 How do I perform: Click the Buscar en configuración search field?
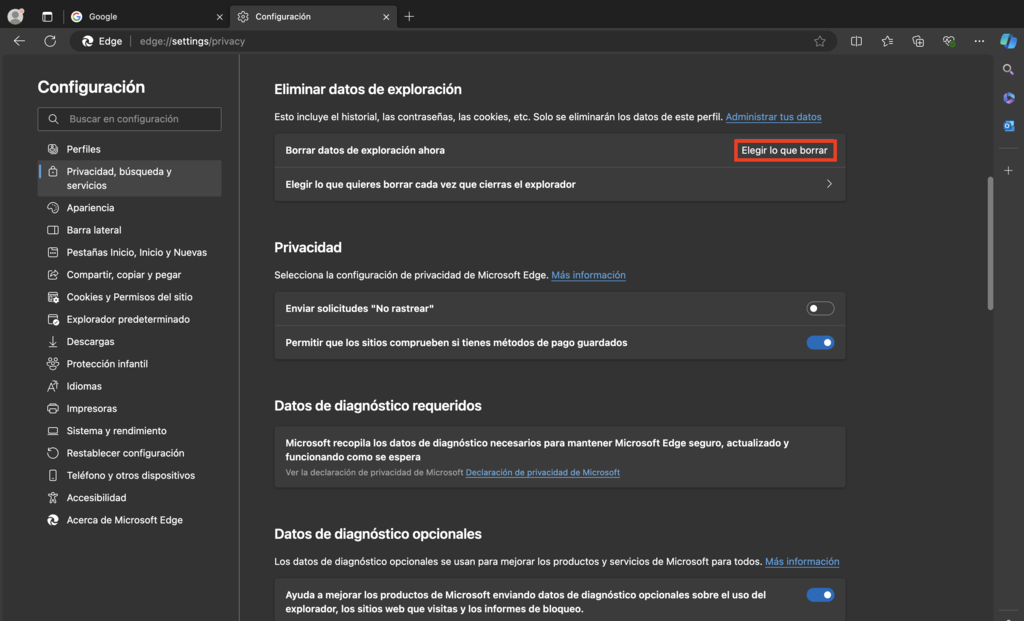click(129, 119)
